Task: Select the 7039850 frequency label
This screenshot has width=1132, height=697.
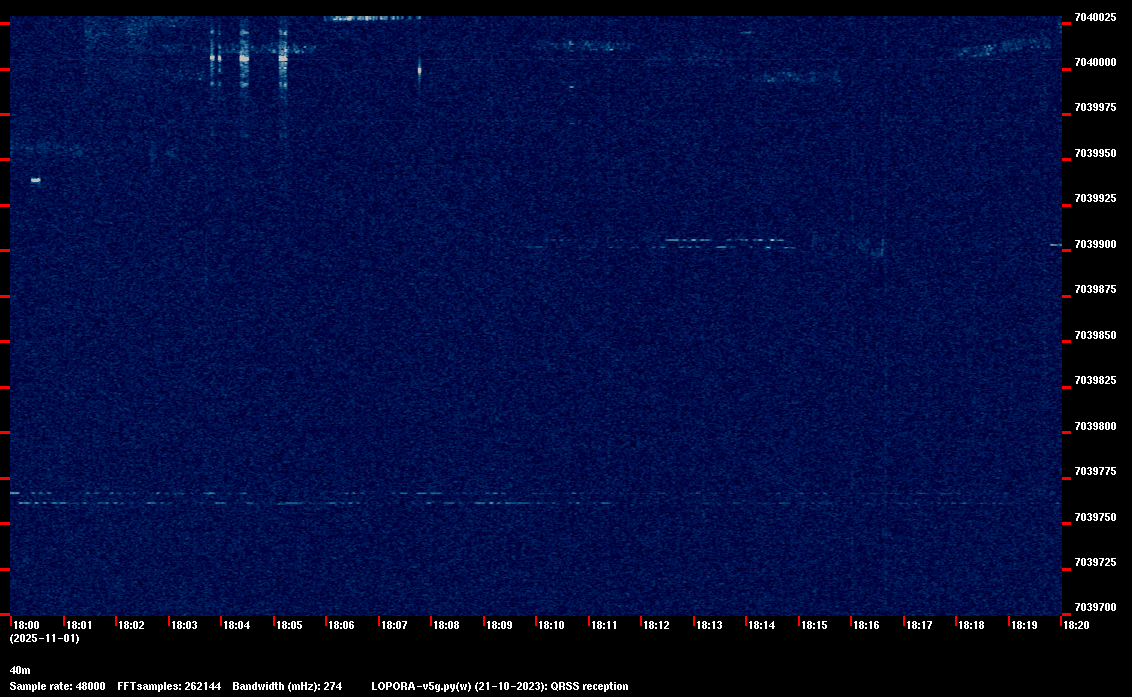Action: click(x=1095, y=336)
